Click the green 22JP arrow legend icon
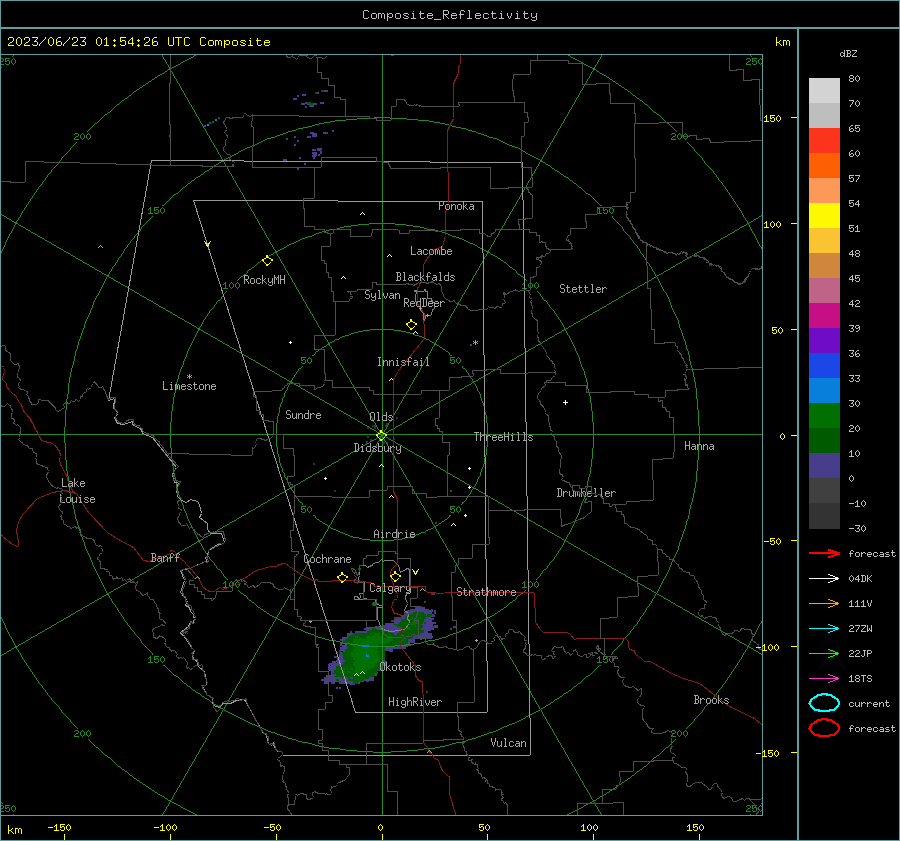Screen dimensions: 900x841 click(x=824, y=653)
